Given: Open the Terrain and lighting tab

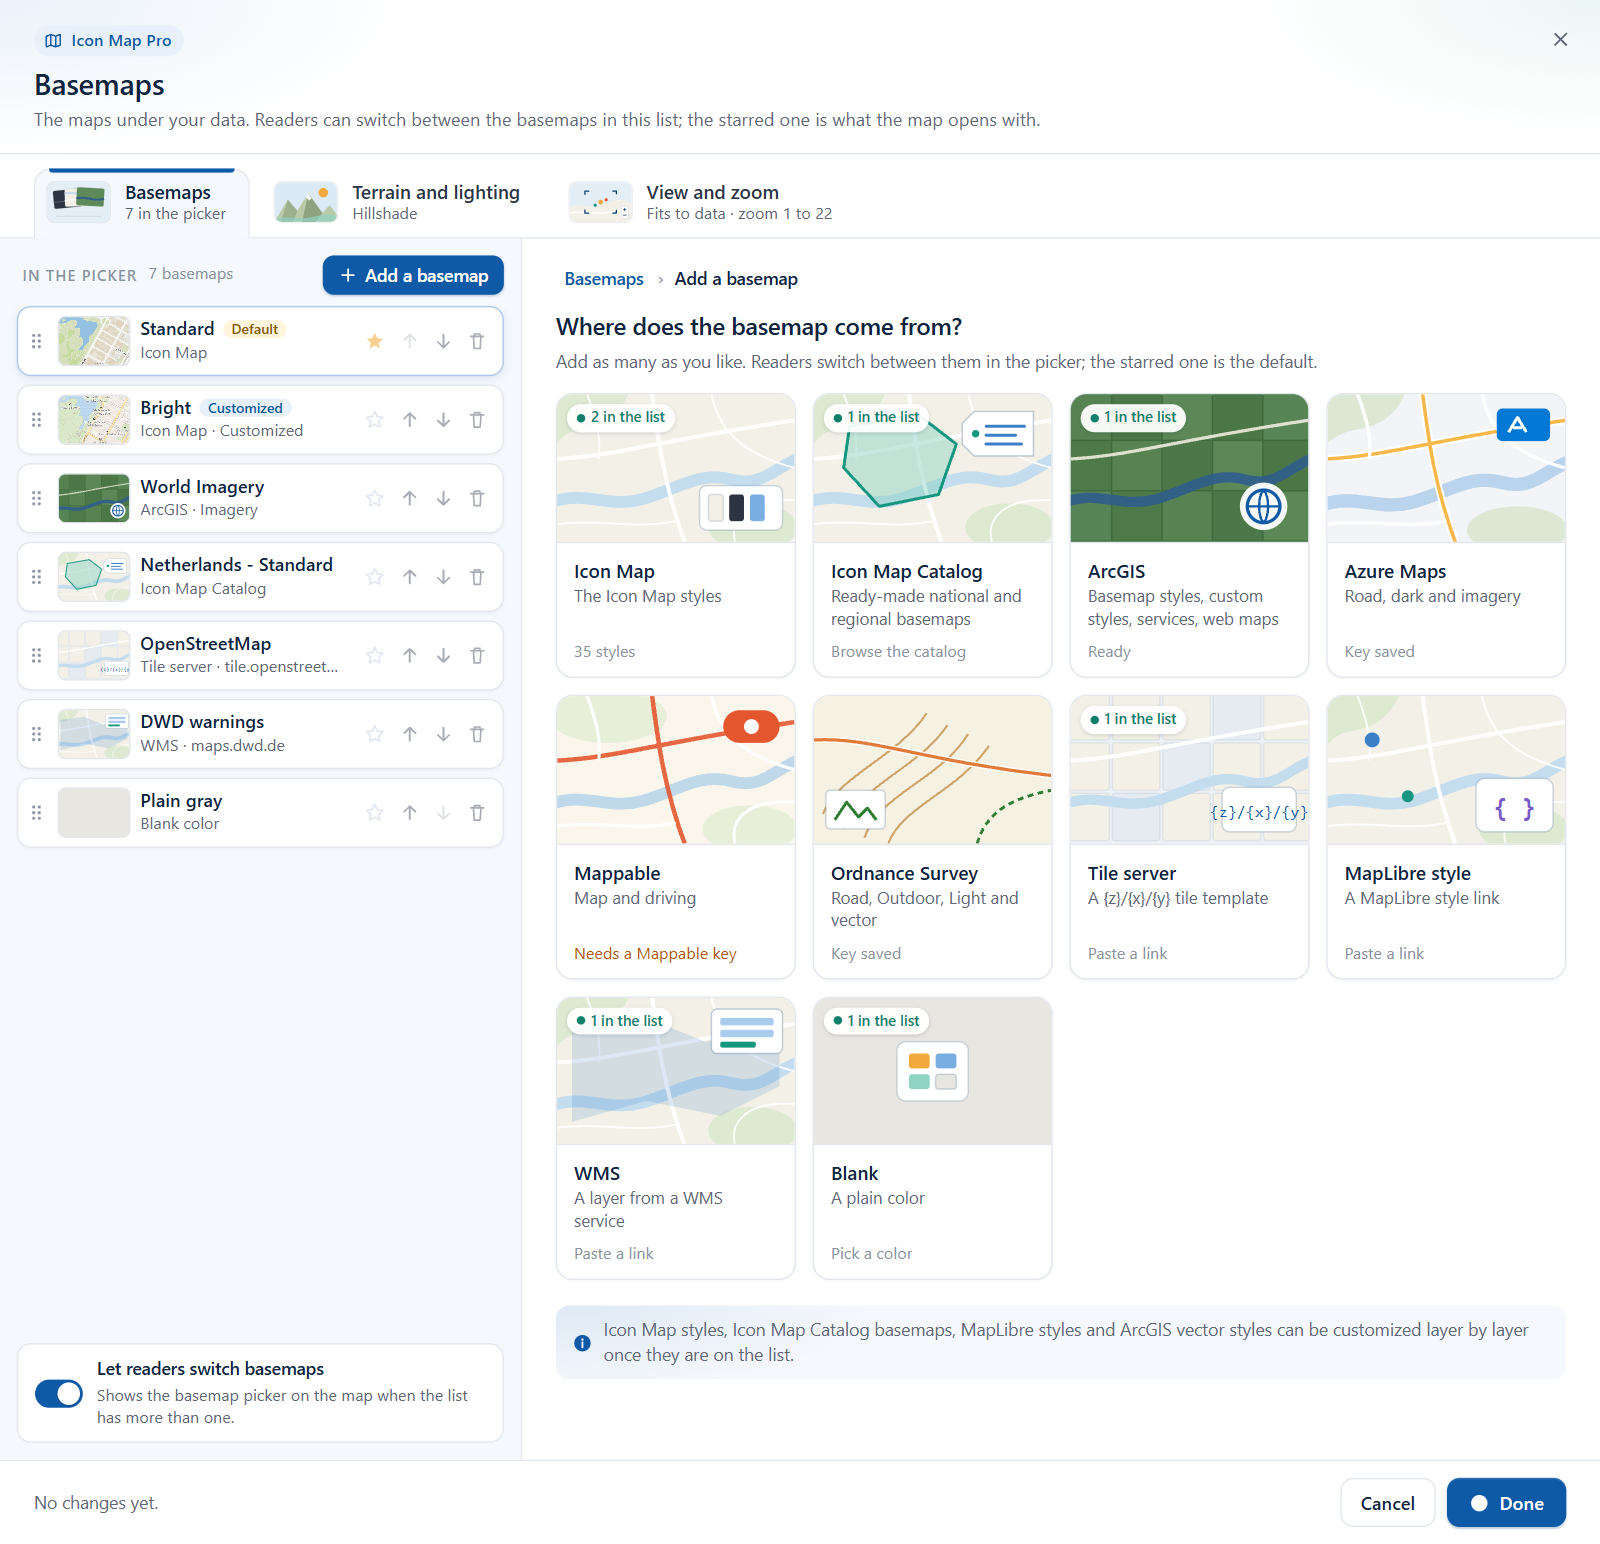Looking at the screenshot, I should (x=398, y=203).
